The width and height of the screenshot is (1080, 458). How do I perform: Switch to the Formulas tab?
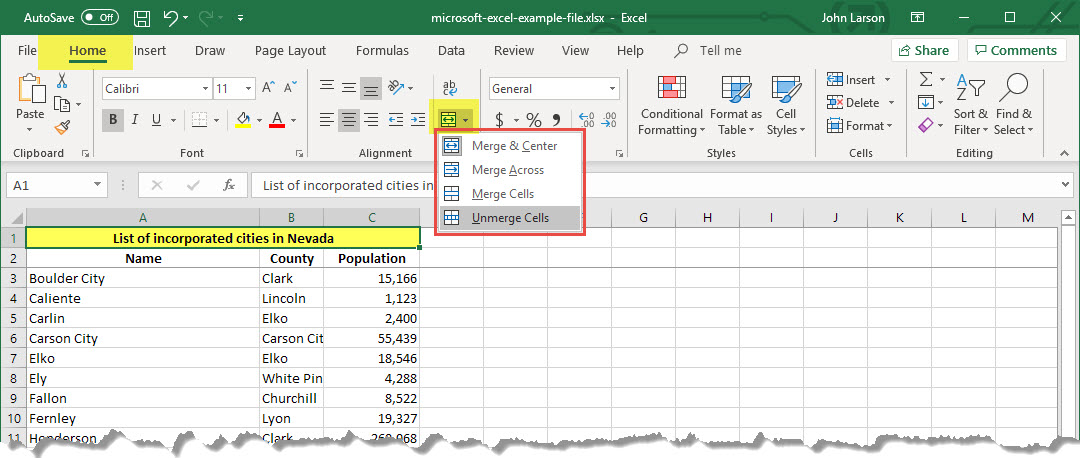(x=382, y=50)
